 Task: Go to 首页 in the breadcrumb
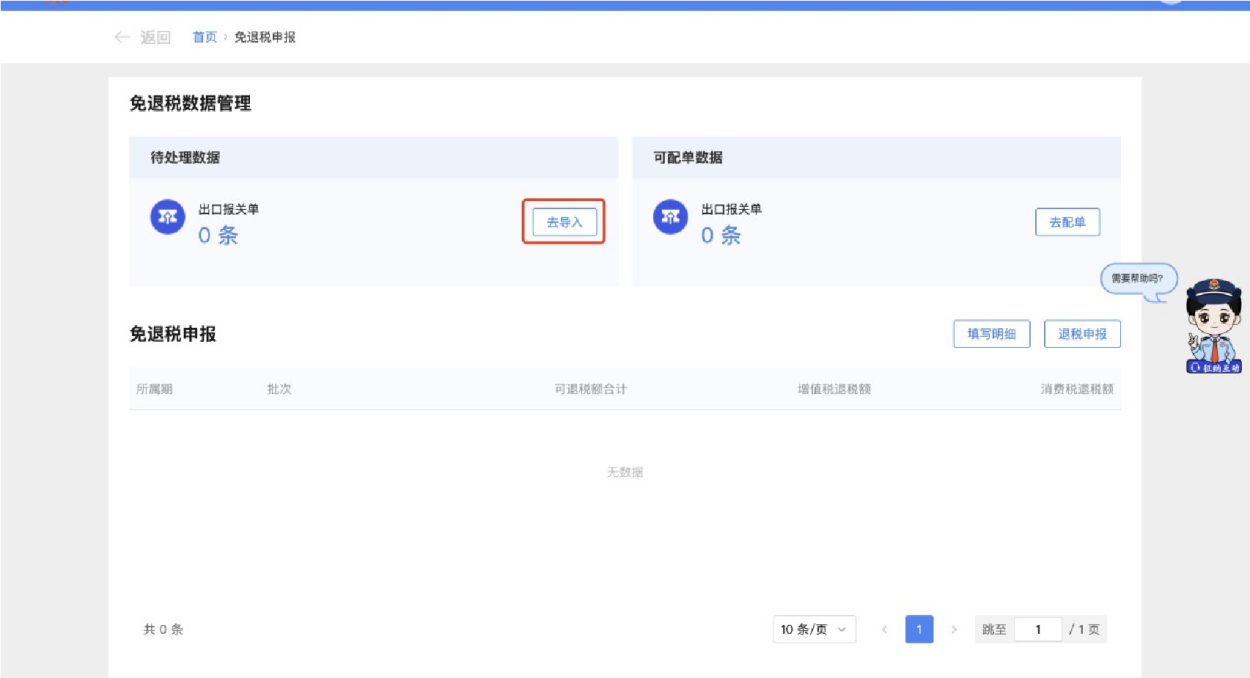pyautogui.click(x=204, y=37)
